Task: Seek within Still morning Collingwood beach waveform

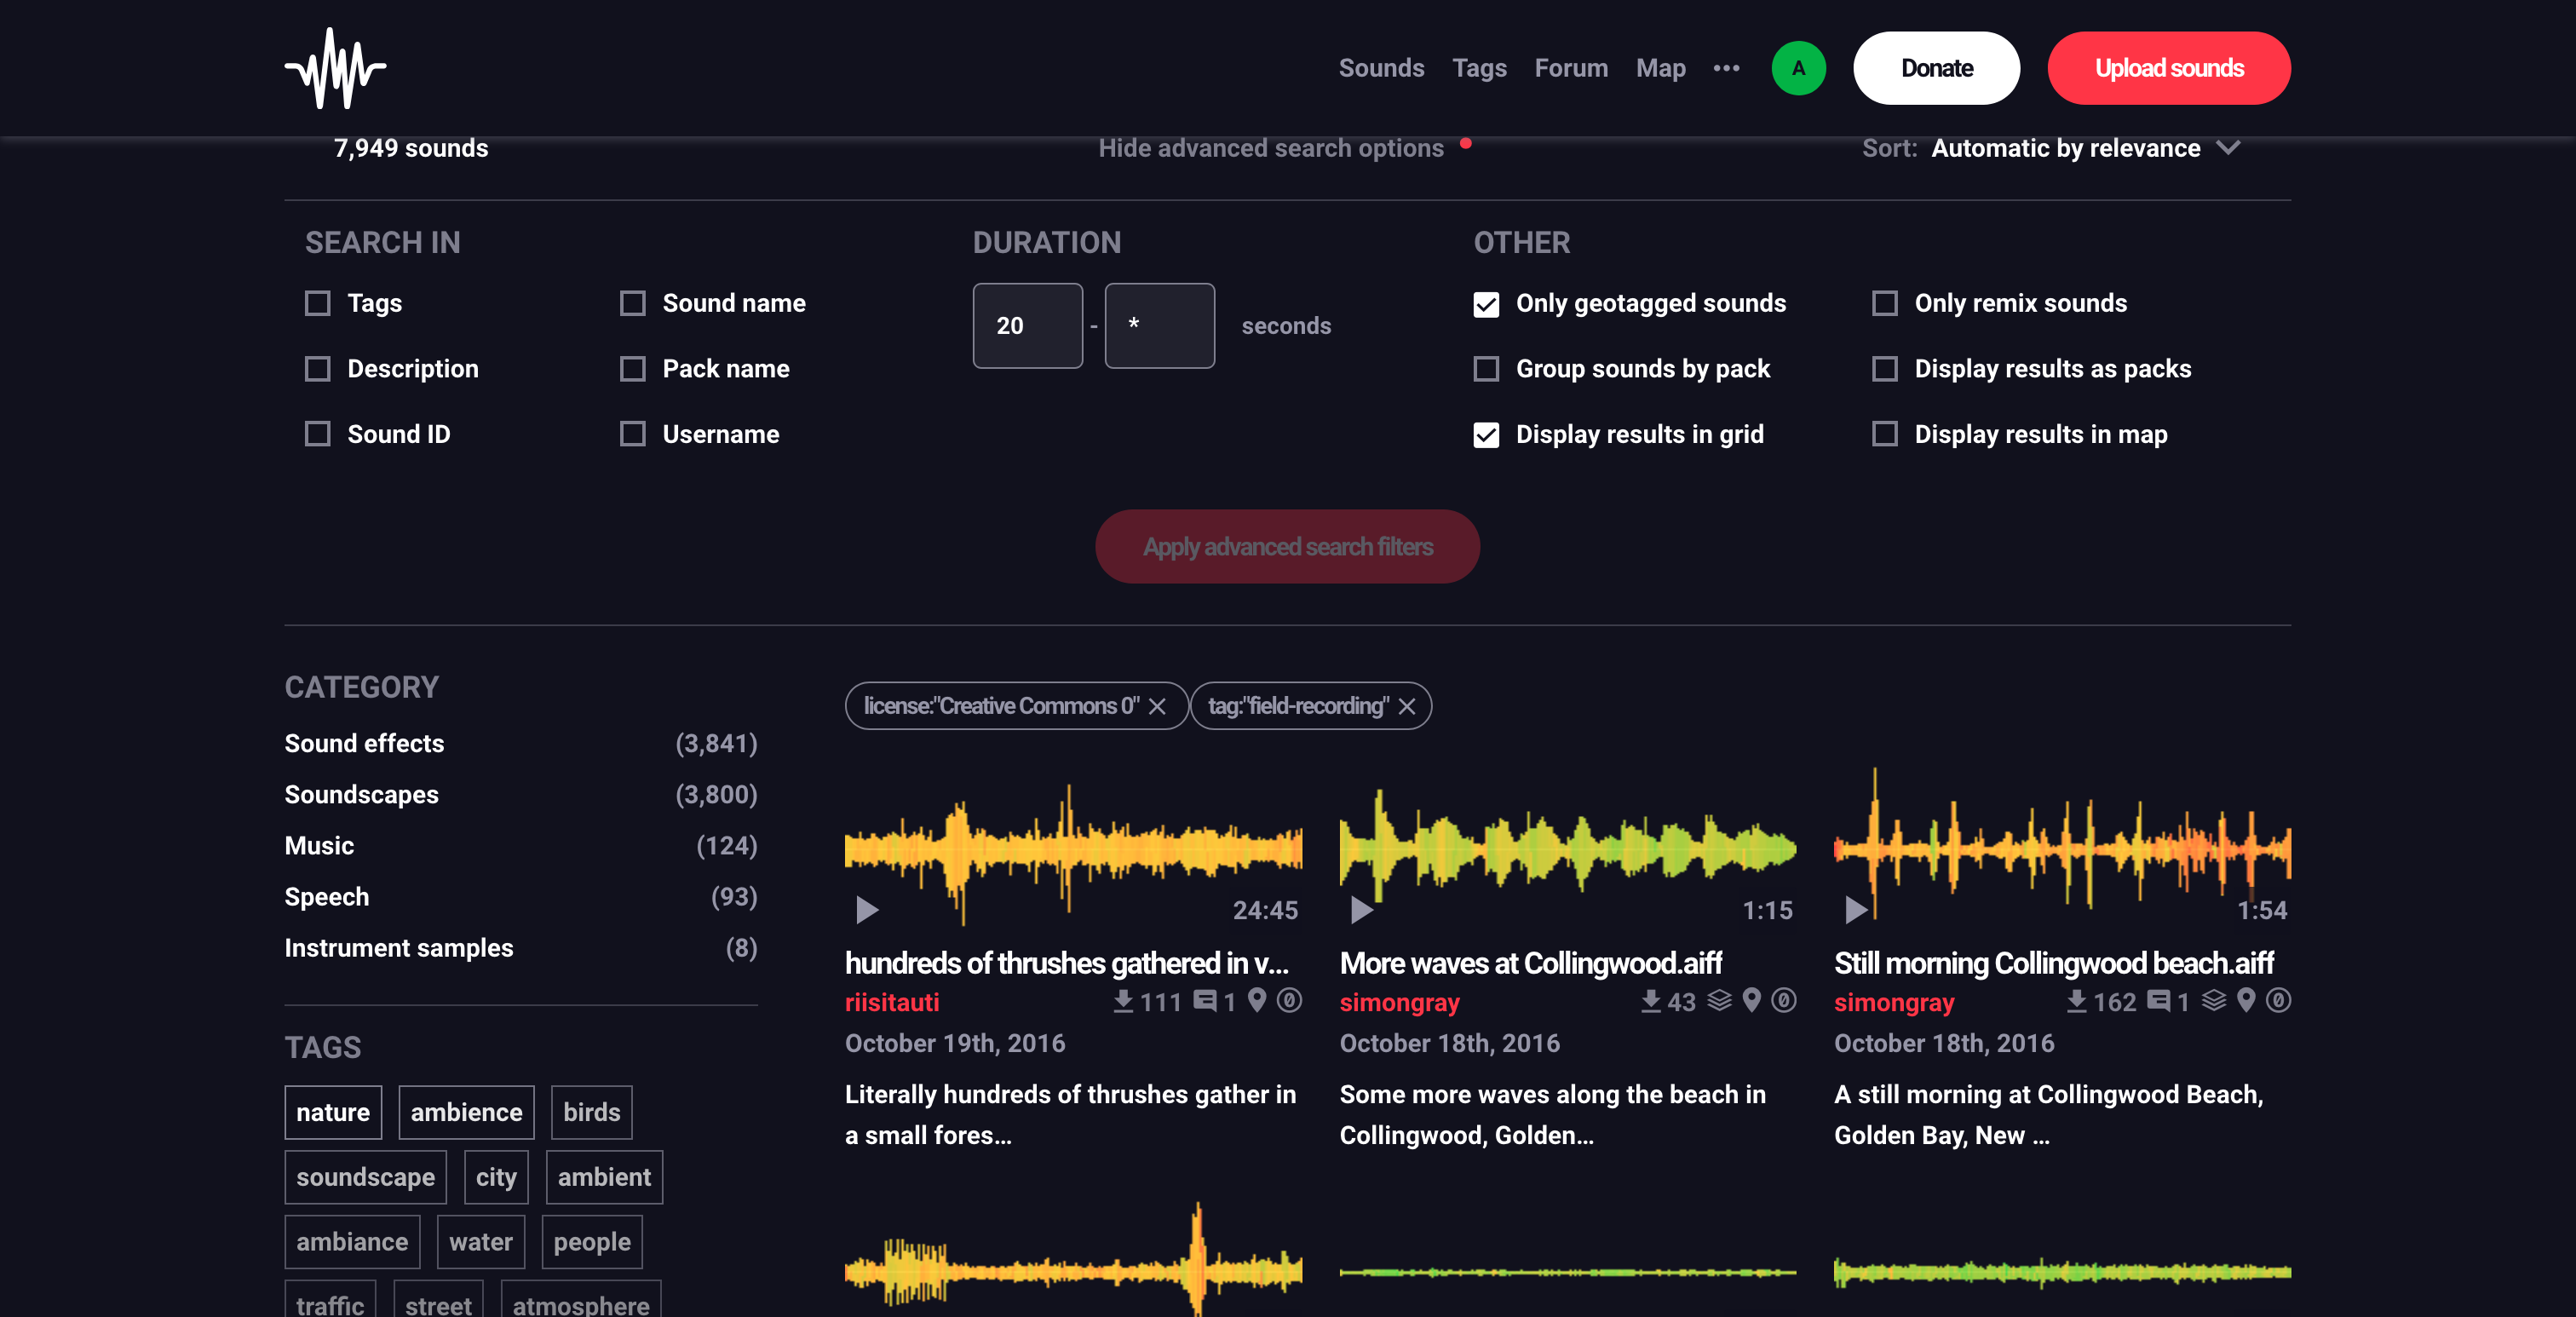Action: pyautogui.click(x=2062, y=846)
